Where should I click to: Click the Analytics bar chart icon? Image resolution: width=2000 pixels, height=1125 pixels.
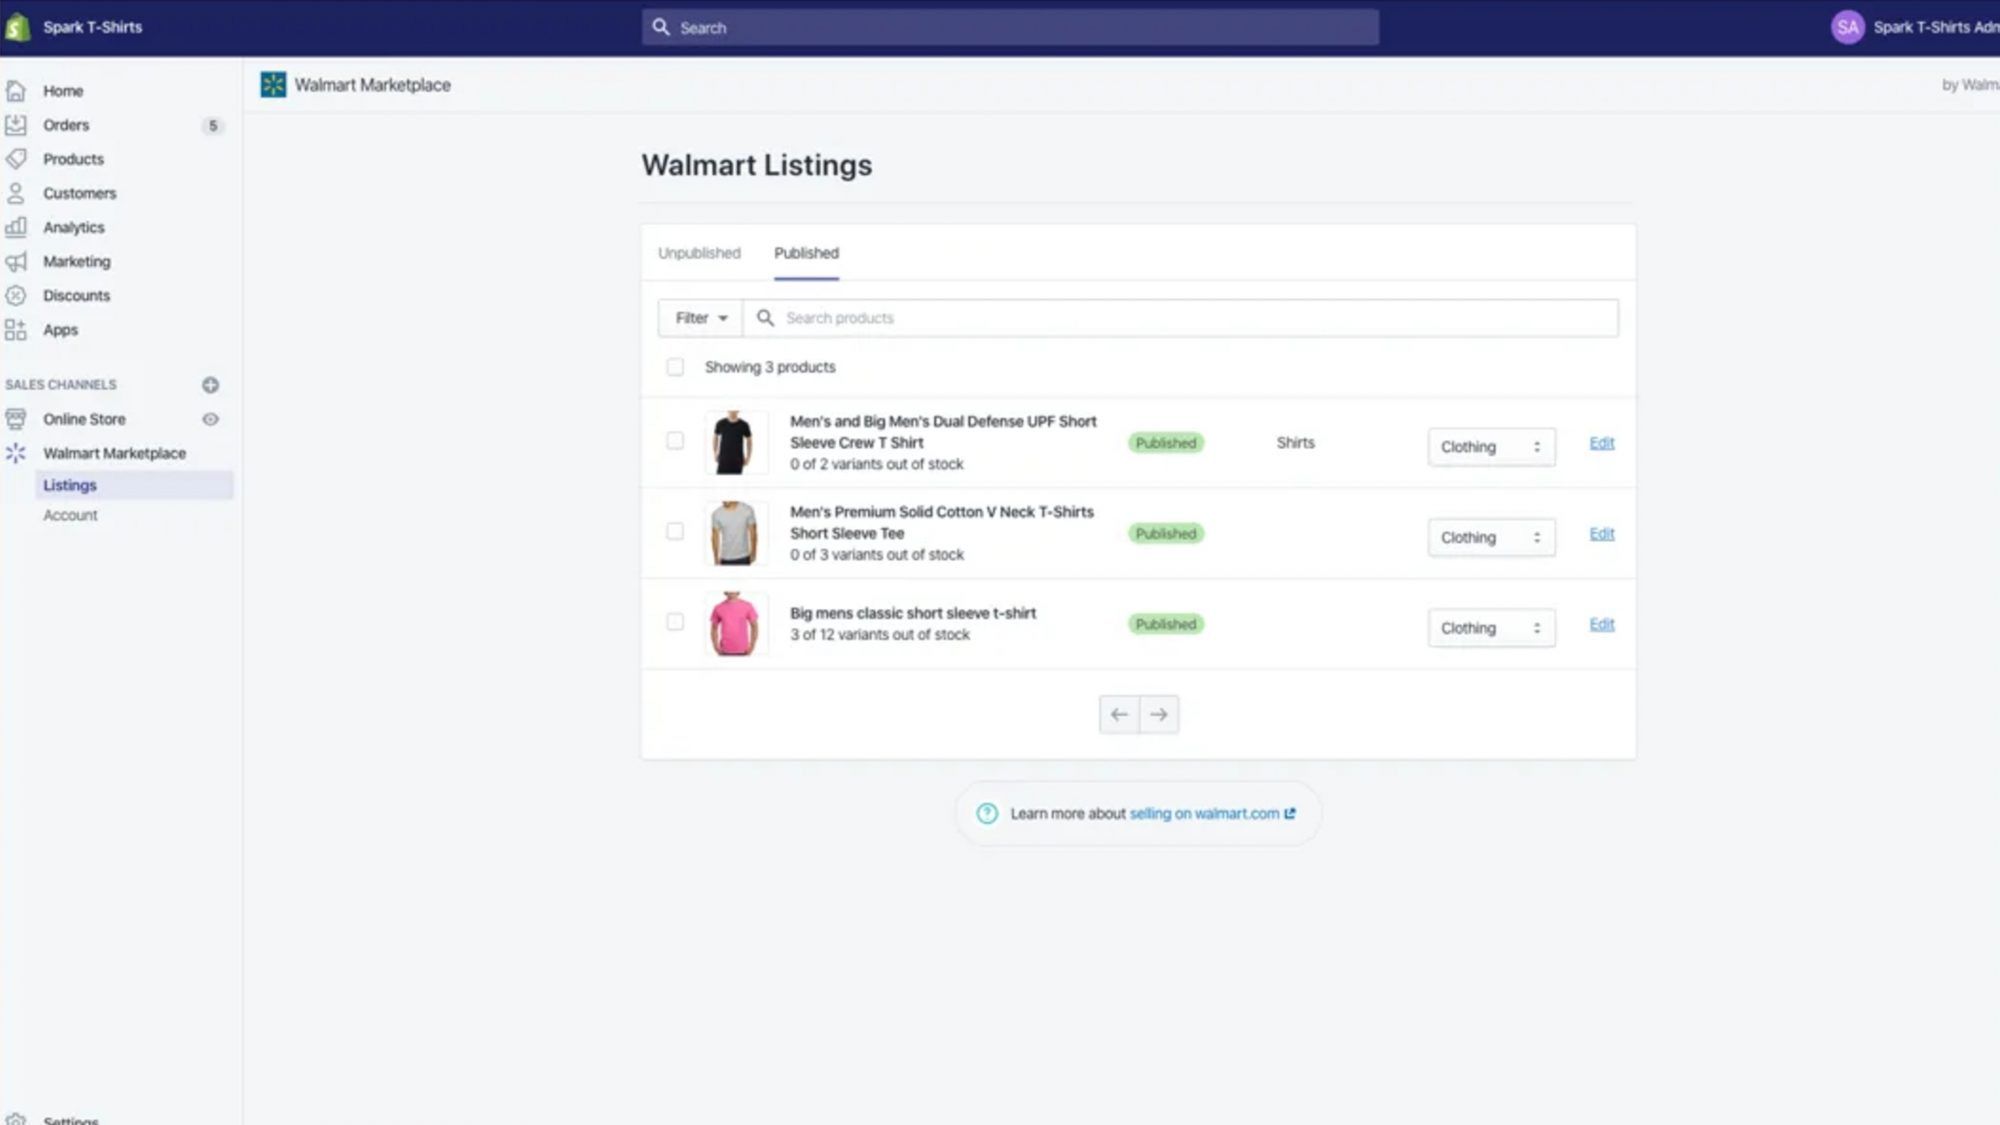click(x=16, y=227)
